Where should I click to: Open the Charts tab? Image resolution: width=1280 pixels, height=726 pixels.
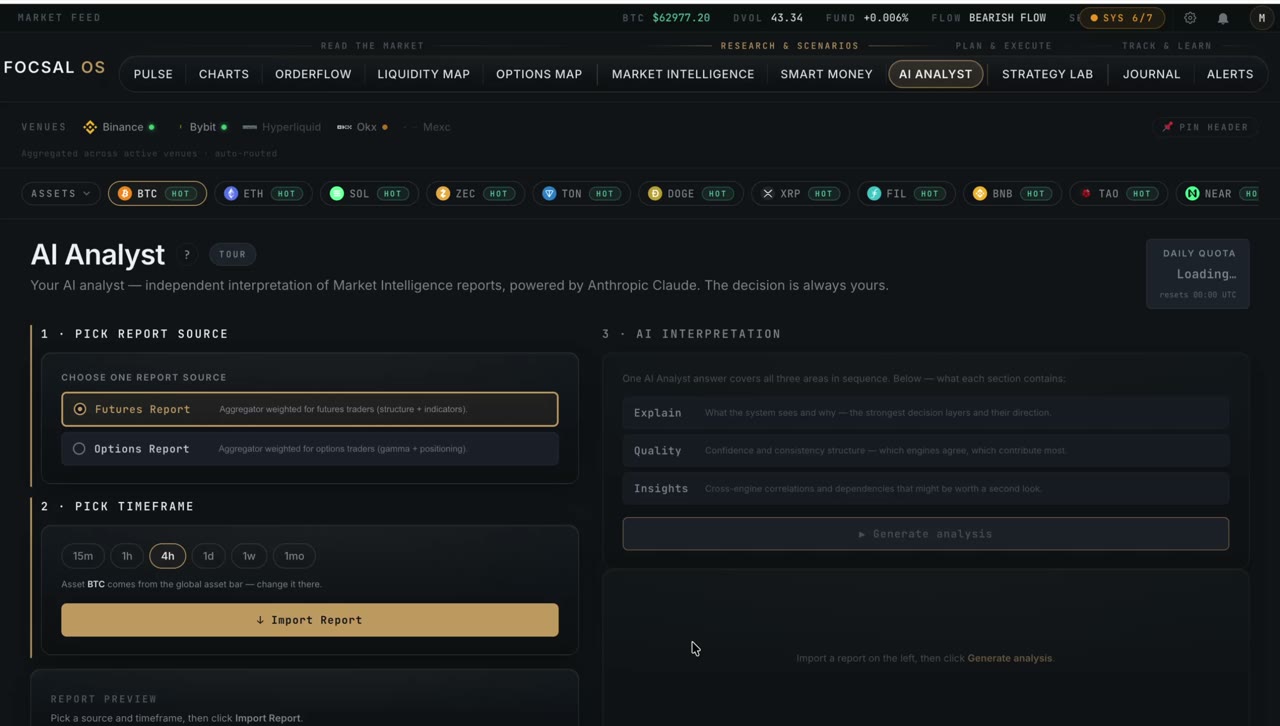pos(224,74)
